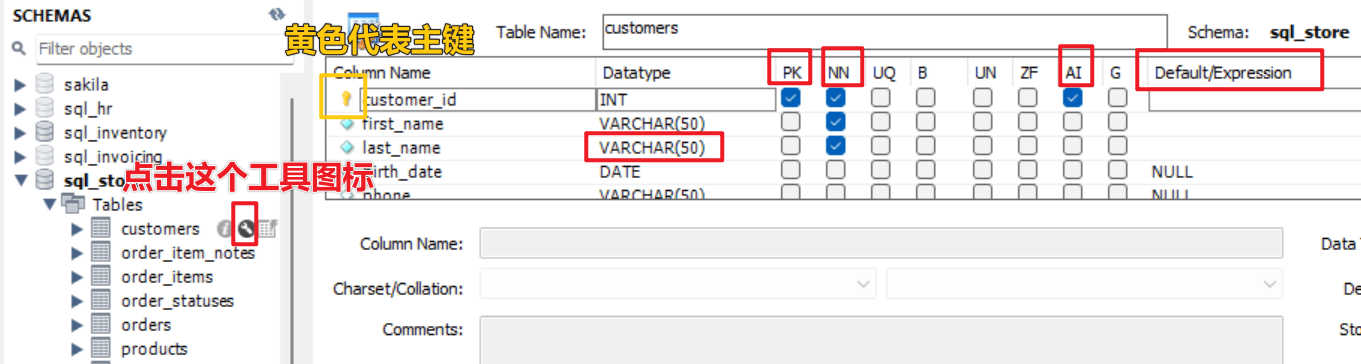Click the Comments text area
1361x364 pixels.
tap(881, 340)
